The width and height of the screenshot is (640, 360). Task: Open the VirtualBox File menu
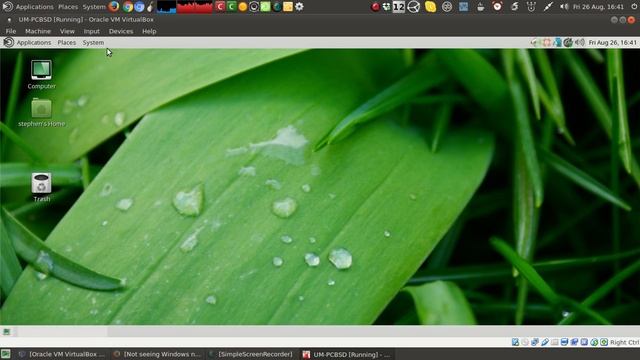[x=11, y=31]
